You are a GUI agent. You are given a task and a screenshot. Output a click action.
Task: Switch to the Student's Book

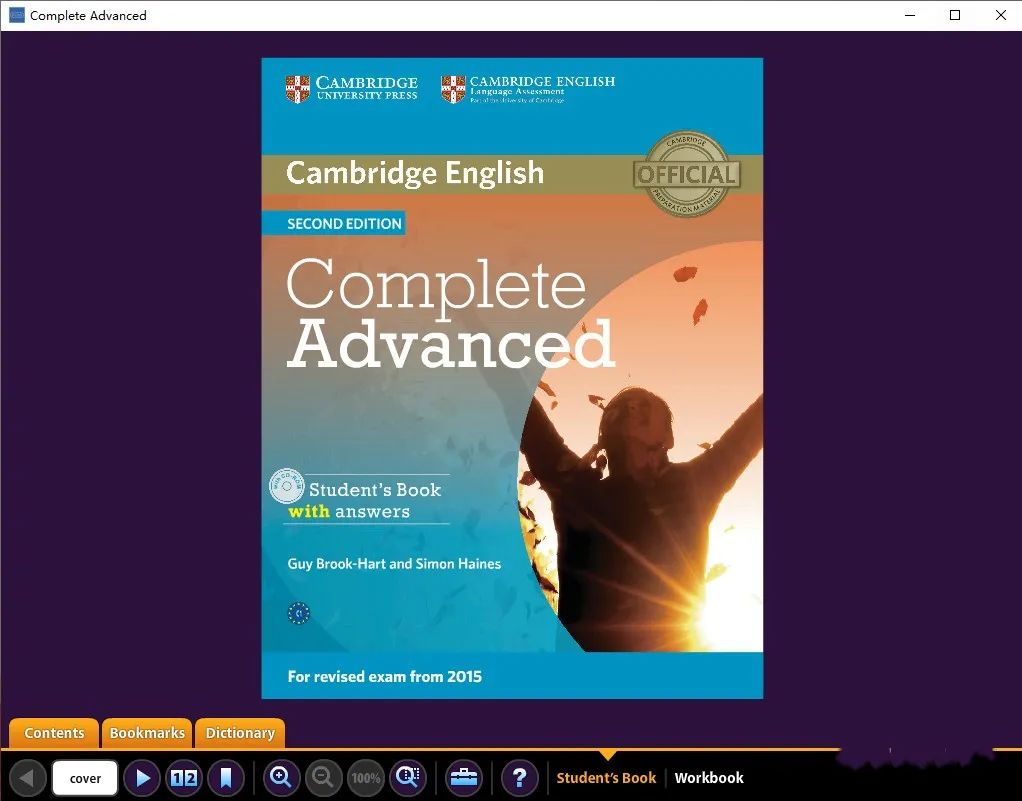pos(606,778)
